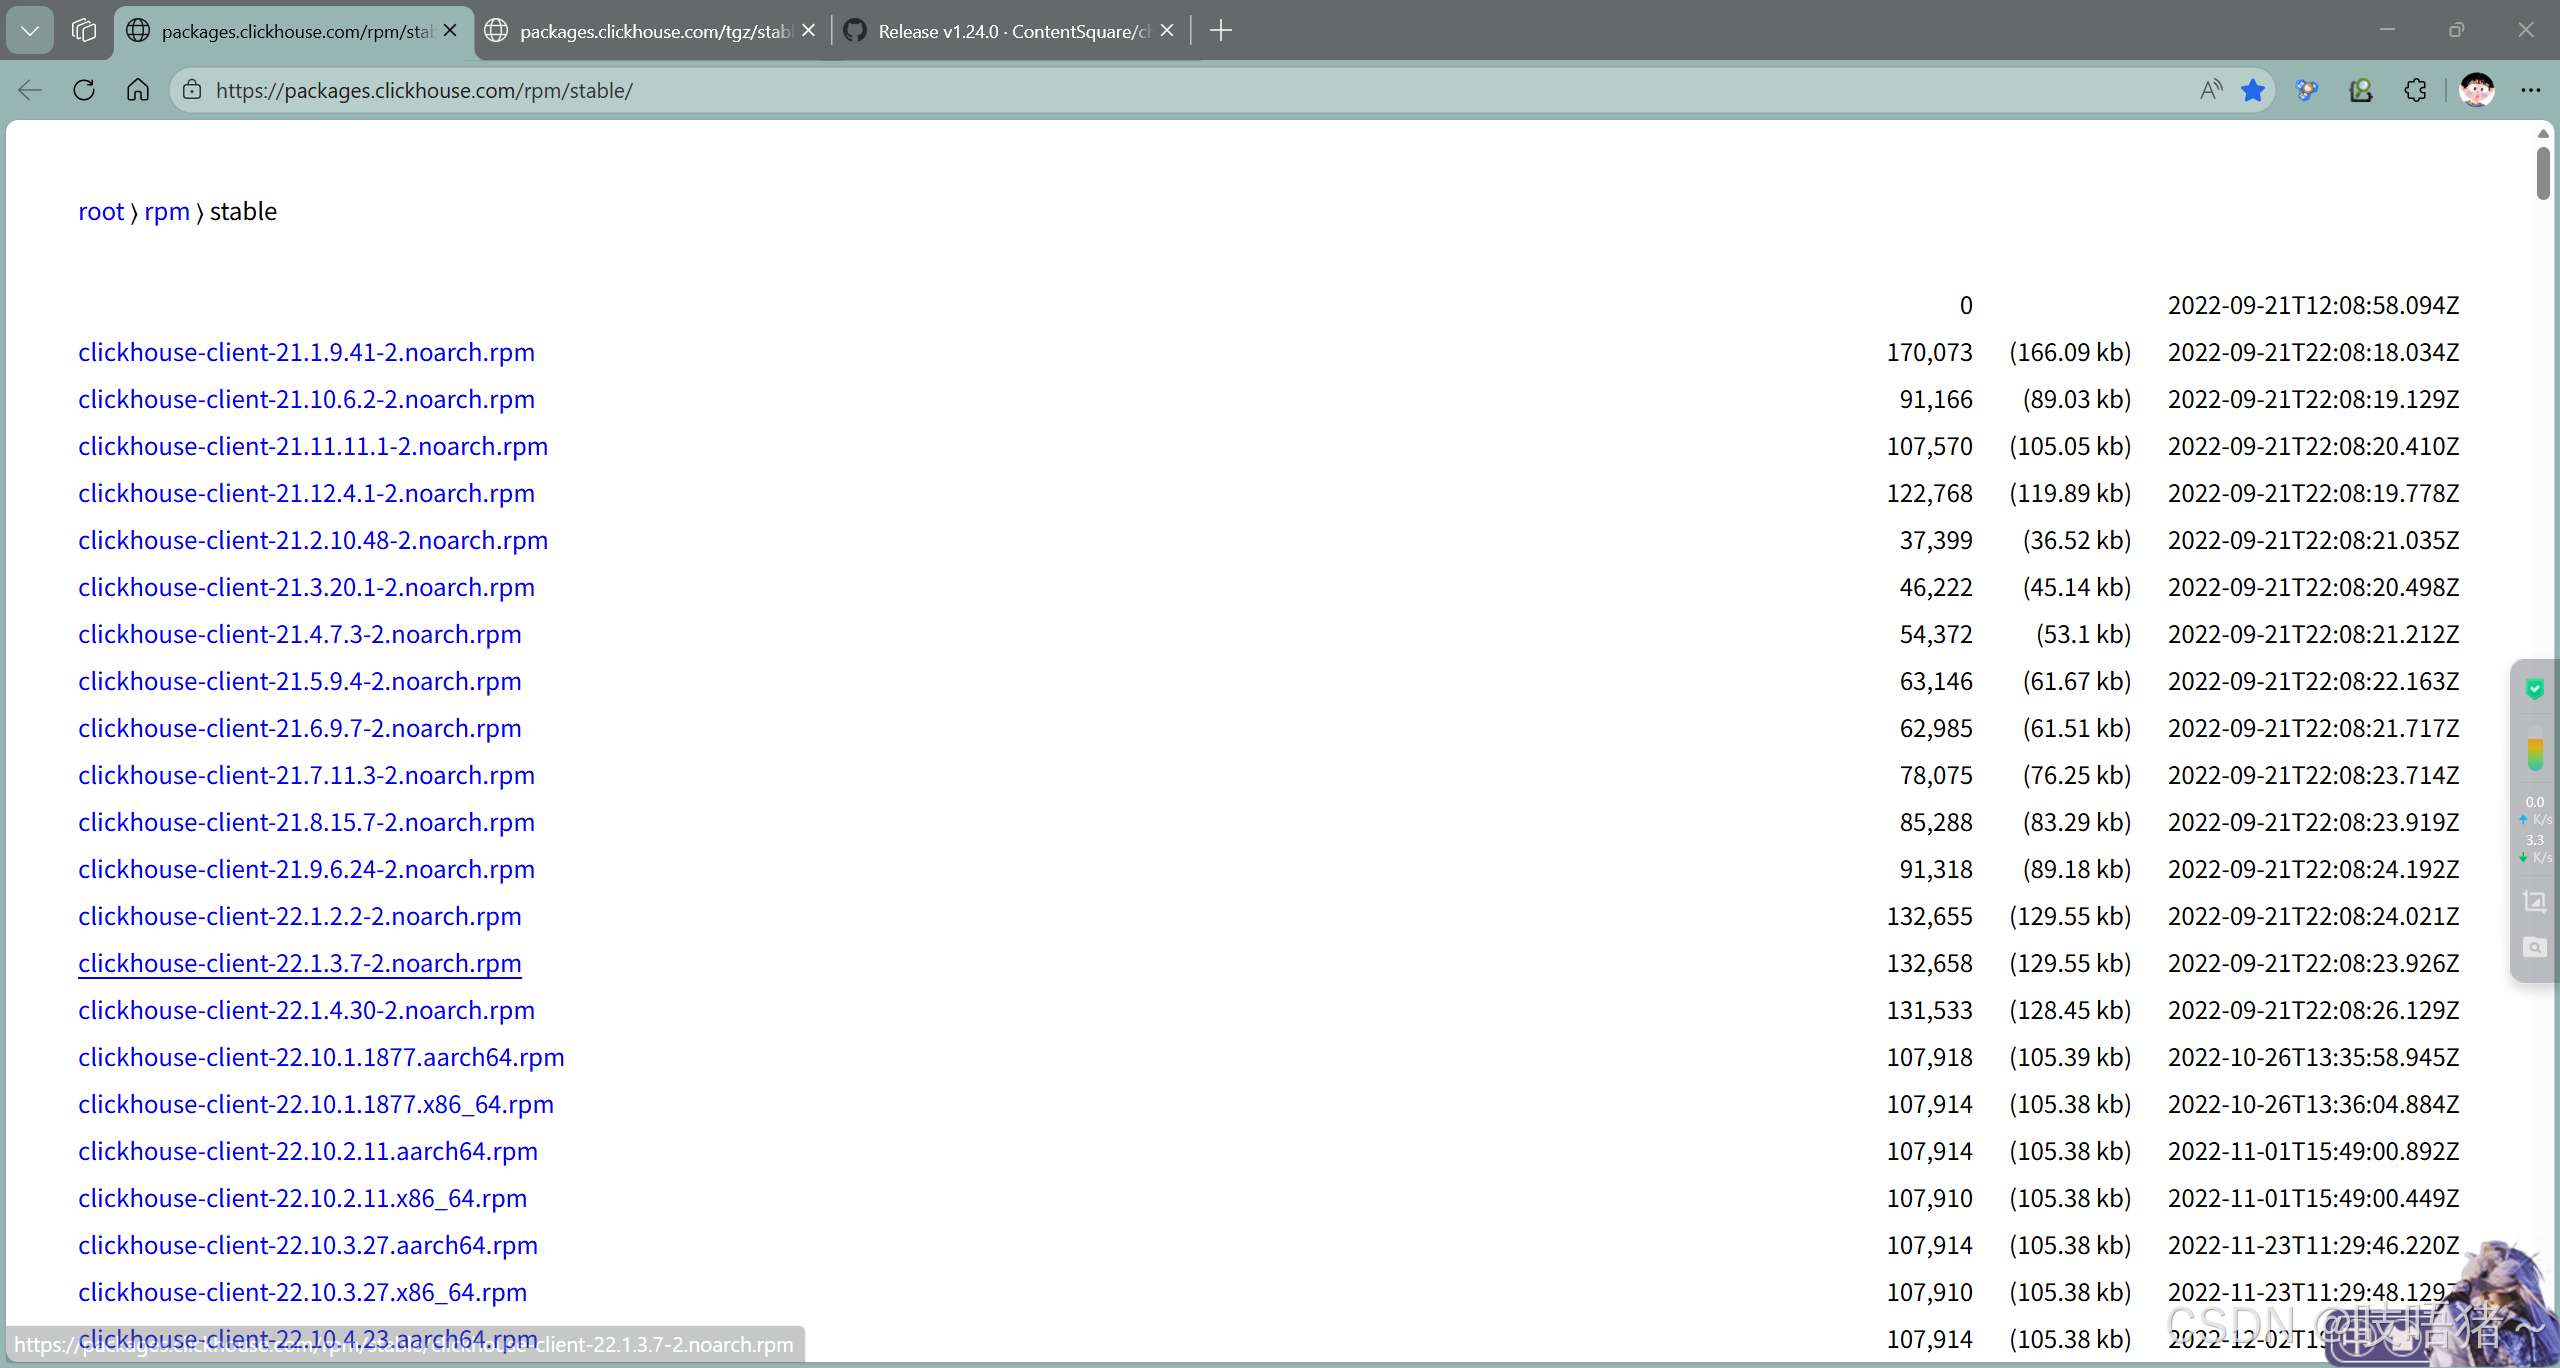Image resolution: width=2560 pixels, height=1368 pixels.
Task: Switch to the Release v1.24.0 GitHub tab
Action: (x=1010, y=31)
